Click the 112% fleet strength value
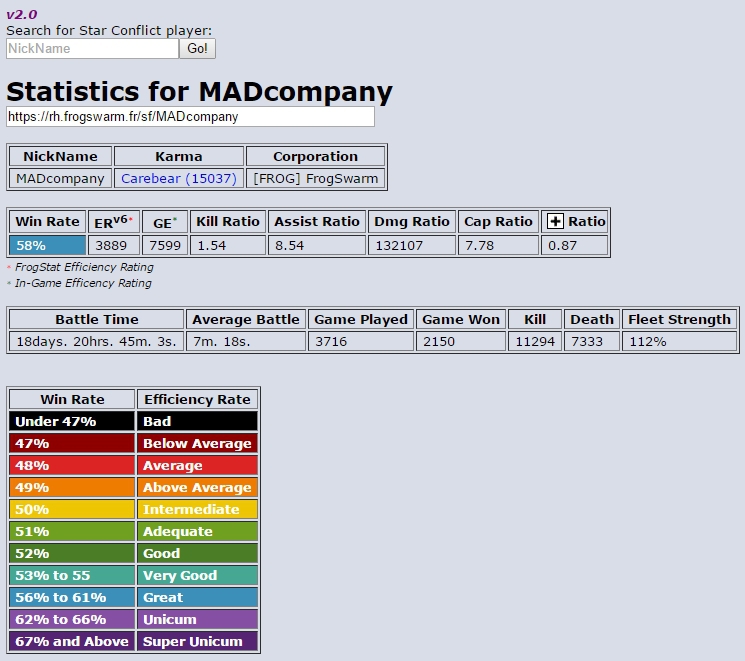Viewport: 745px width, 661px height. click(679, 342)
